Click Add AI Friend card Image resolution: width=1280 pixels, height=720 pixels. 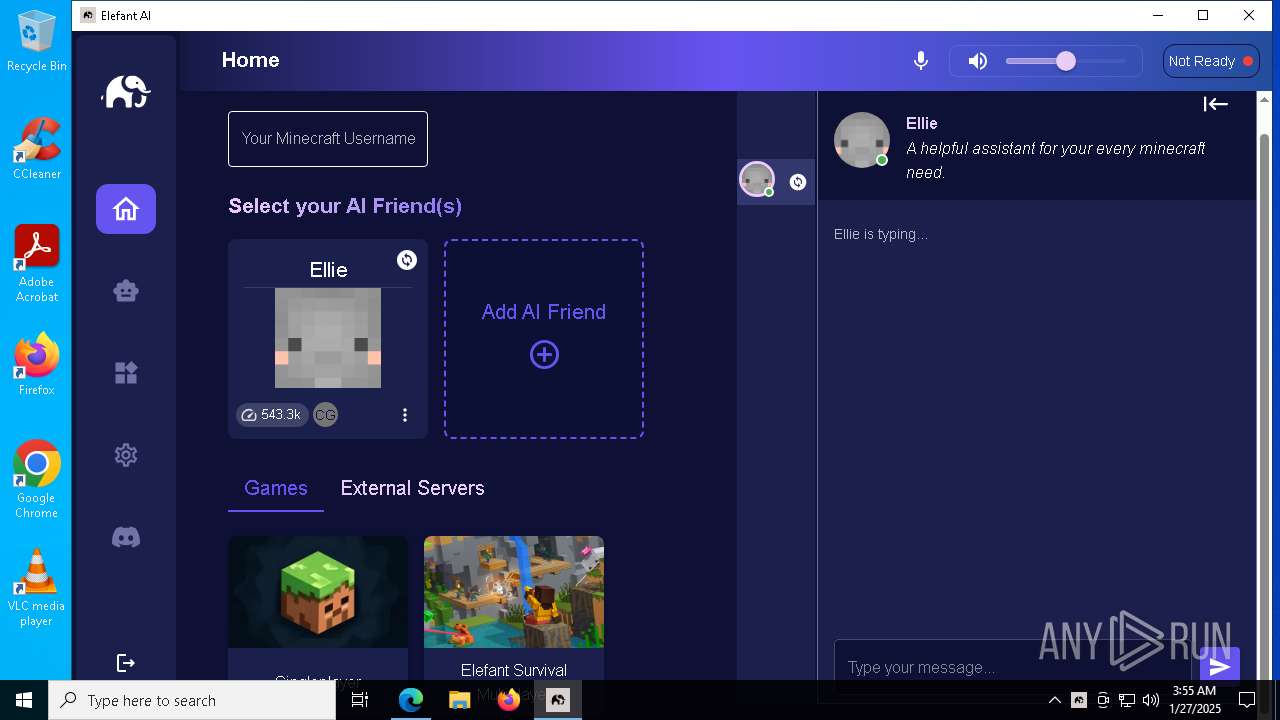tap(544, 339)
